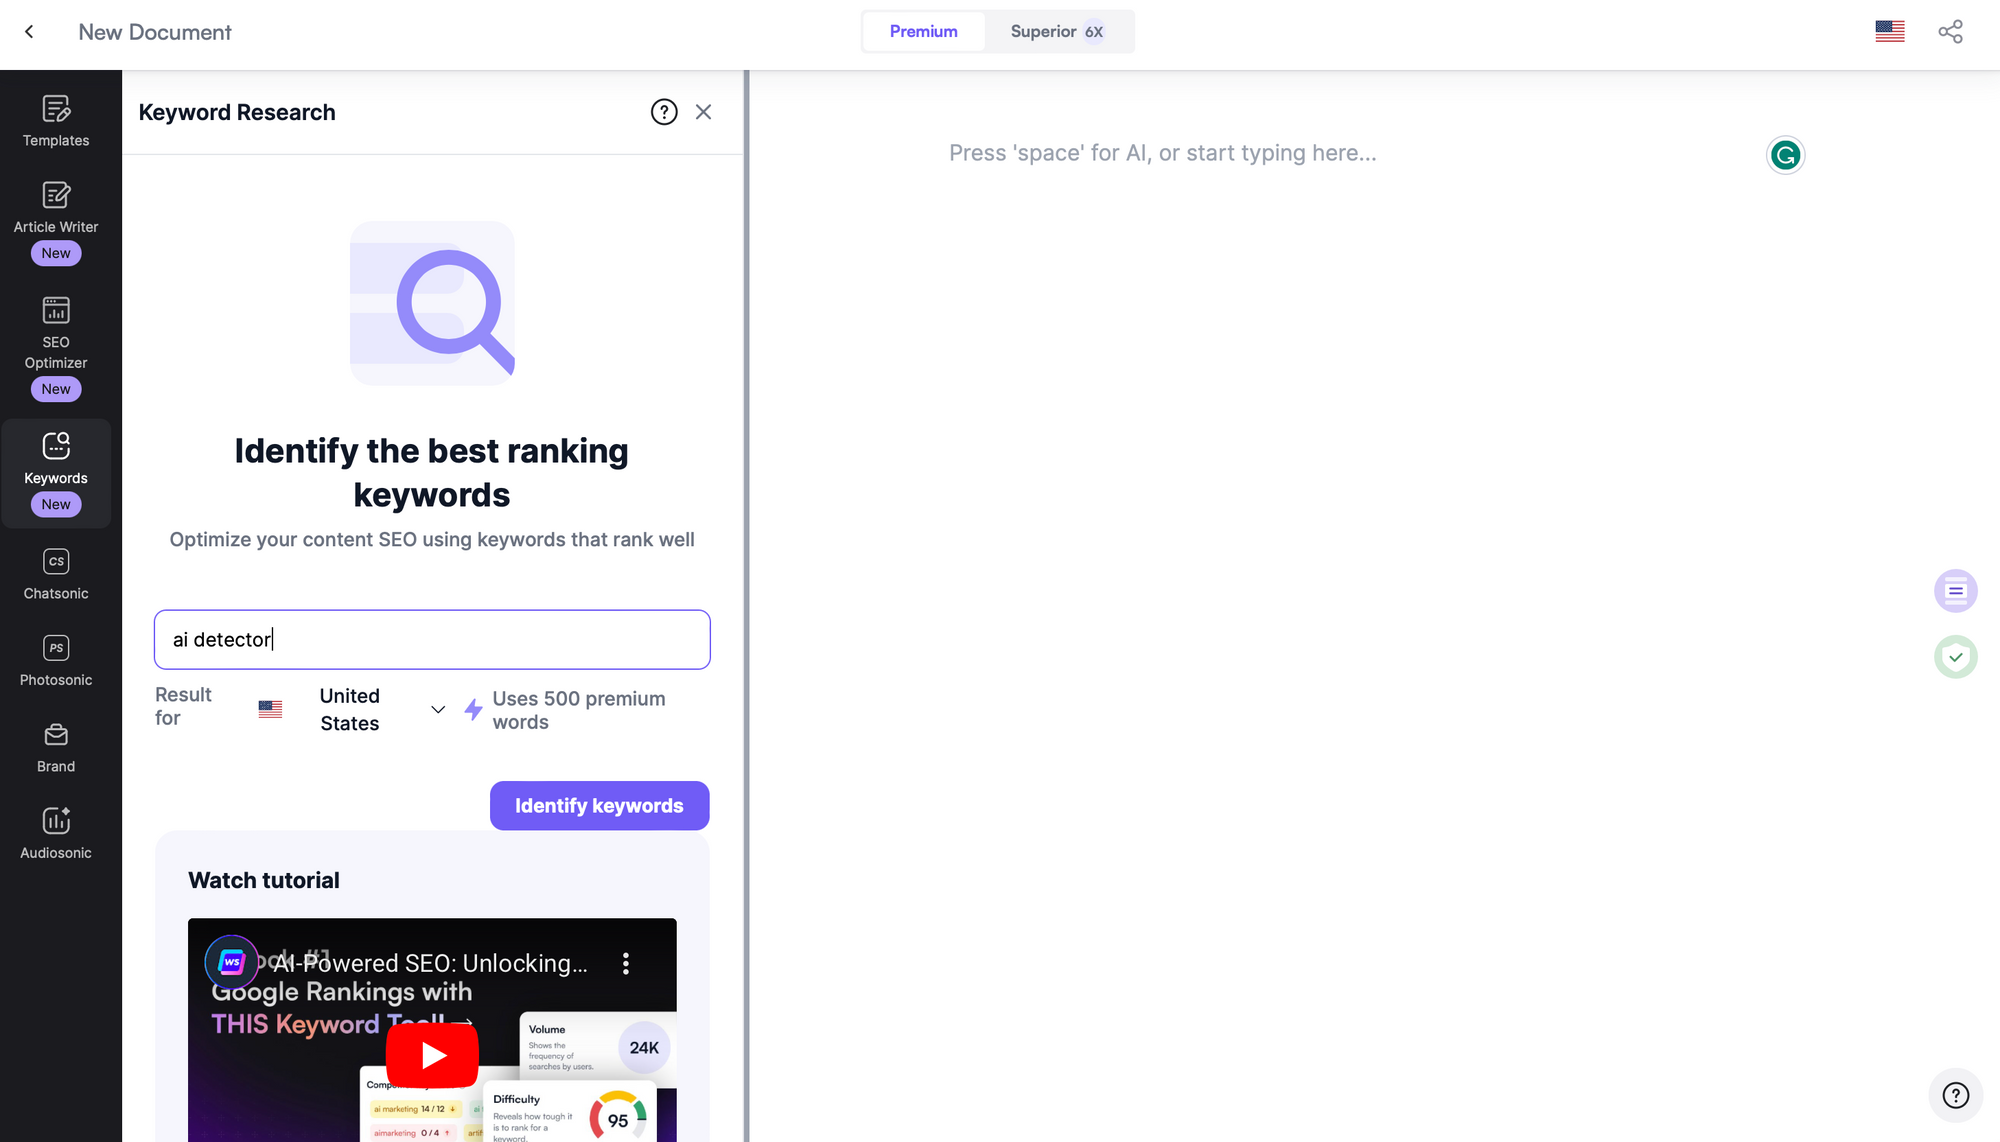This screenshot has width=2000, height=1142.
Task: Enable the document checkmark status
Action: tap(1957, 657)
